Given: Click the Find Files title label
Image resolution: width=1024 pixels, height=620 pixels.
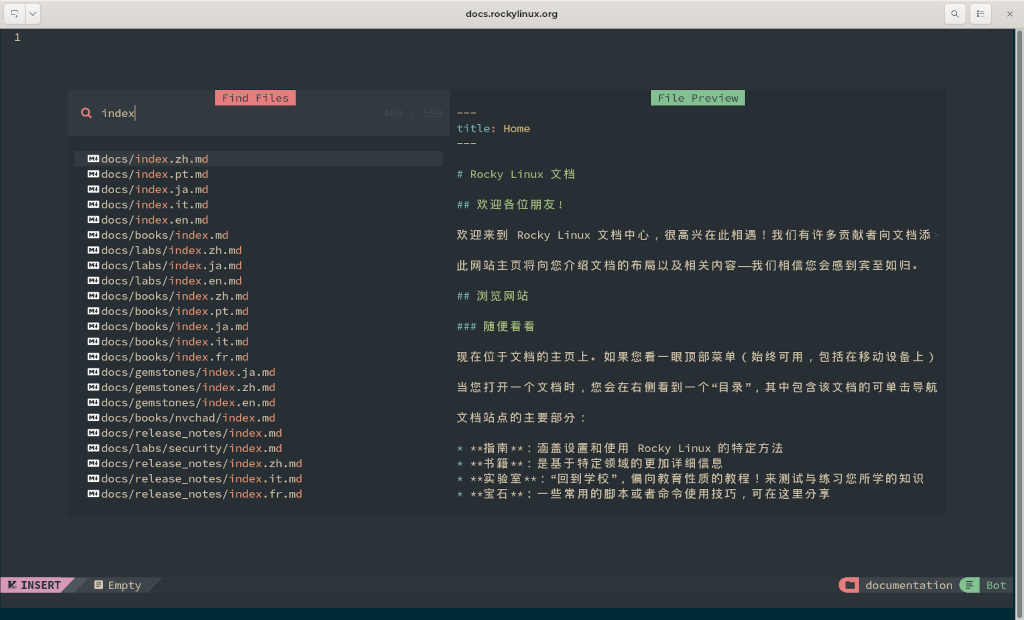Looking at the screenshot, I should (x=255, y=98).
